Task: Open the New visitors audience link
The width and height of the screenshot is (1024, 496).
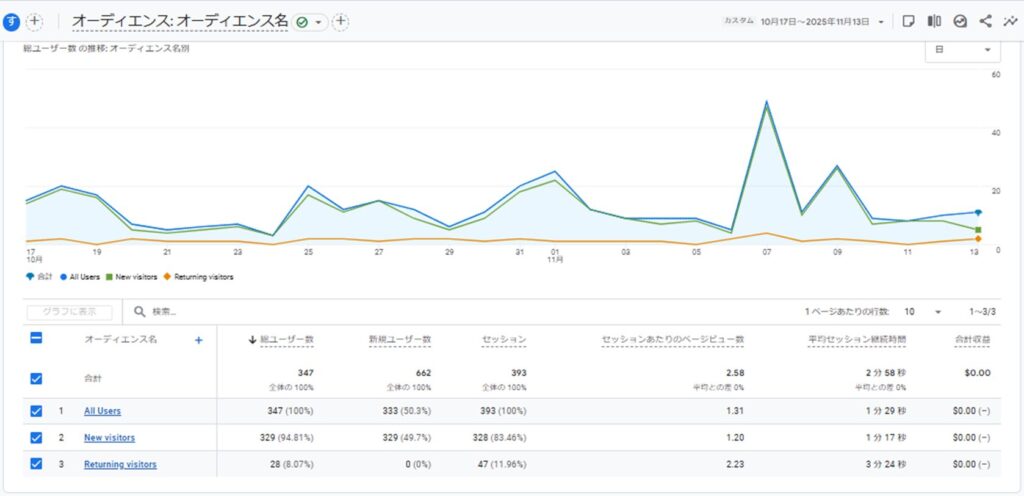Action: coord(110,437)
